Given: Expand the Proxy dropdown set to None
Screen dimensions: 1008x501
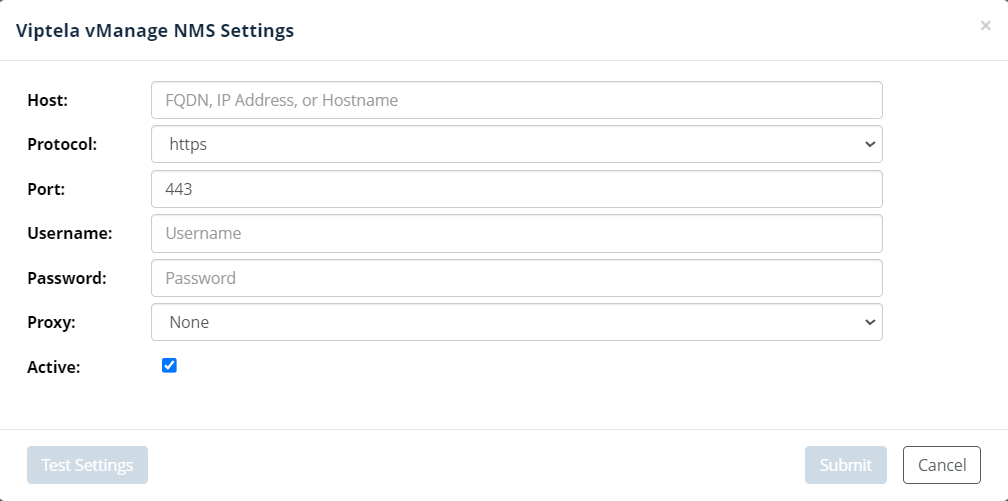Looking at the screenshot, I should pyautogui.click(x=516, y=322).
